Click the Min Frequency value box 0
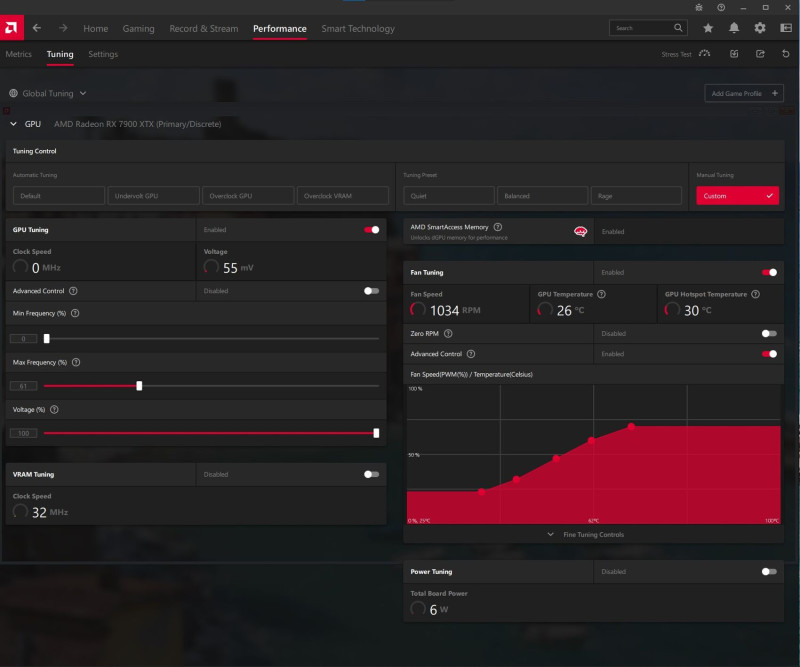800x667 pixels. (23, 339)
